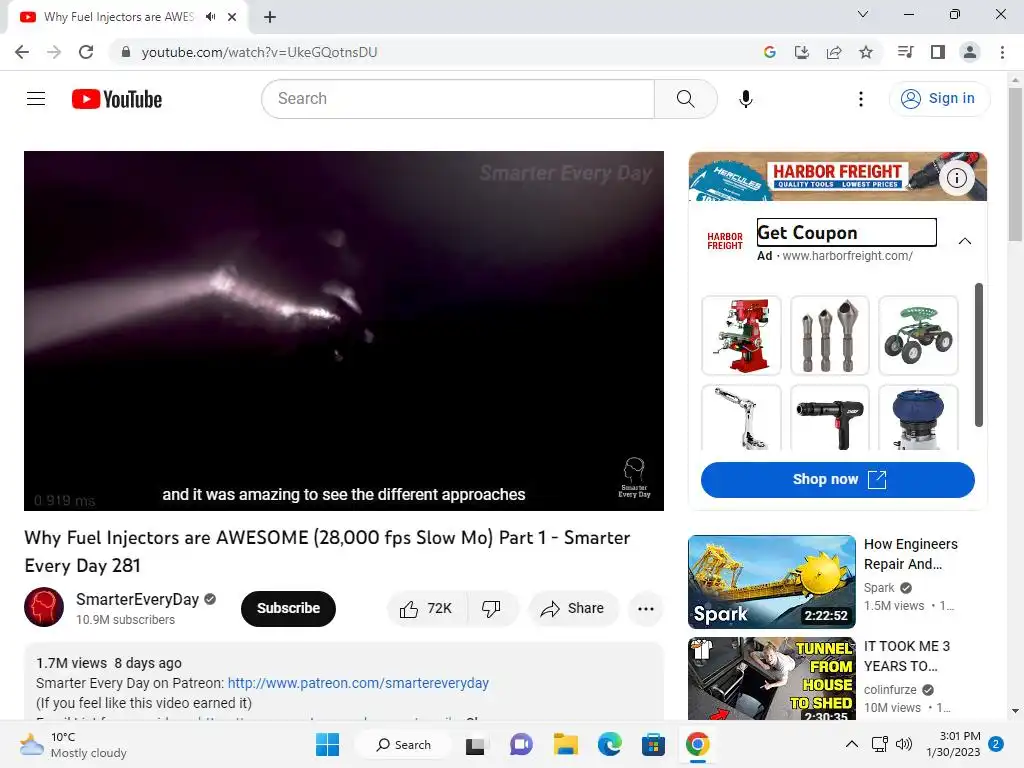Toggle the Chrome side panel
Image resolution: width=1024 pixels, height=768 pixels.
pos(938,52)
